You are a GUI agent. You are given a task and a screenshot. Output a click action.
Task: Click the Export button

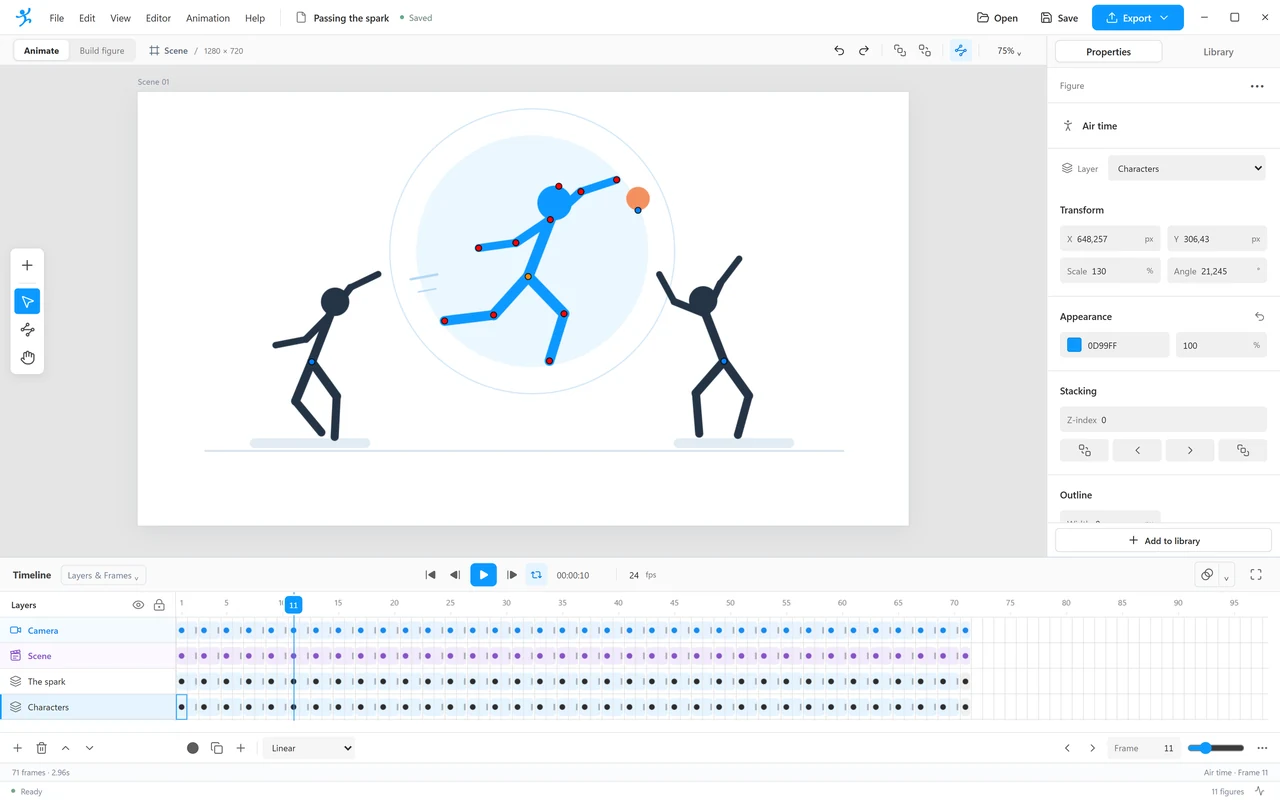click(1137, 18)
